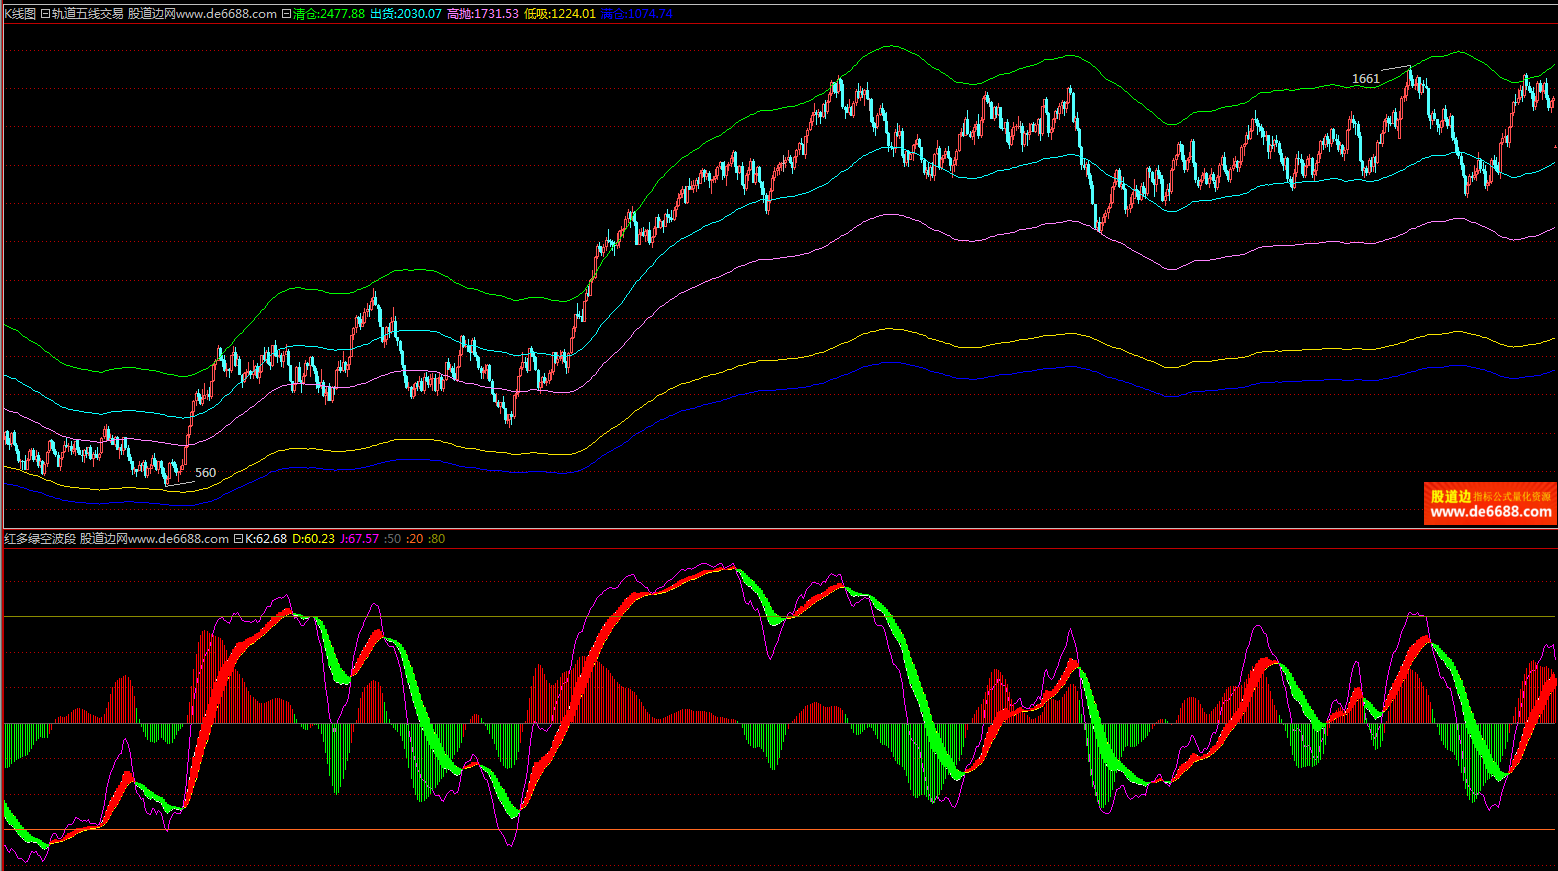Click the K:62.68 value in lower panel
Screen dimensions: 1558x871
266,539
